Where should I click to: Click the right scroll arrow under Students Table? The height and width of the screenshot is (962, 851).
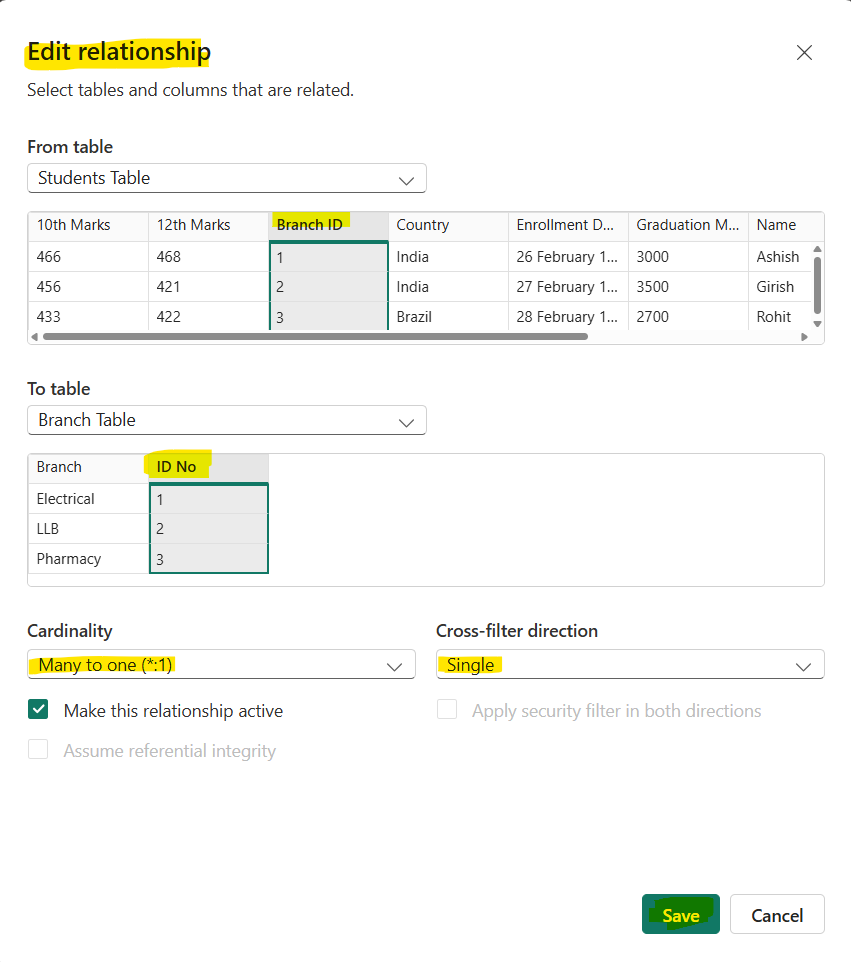[806, 336]
